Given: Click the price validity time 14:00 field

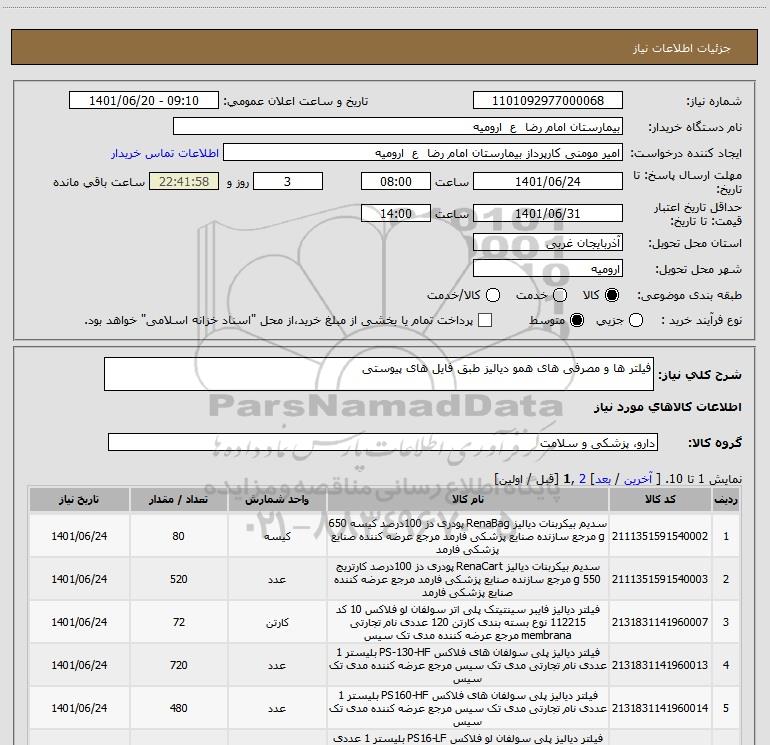Looking at the screenshot, I should pos(396,213).
